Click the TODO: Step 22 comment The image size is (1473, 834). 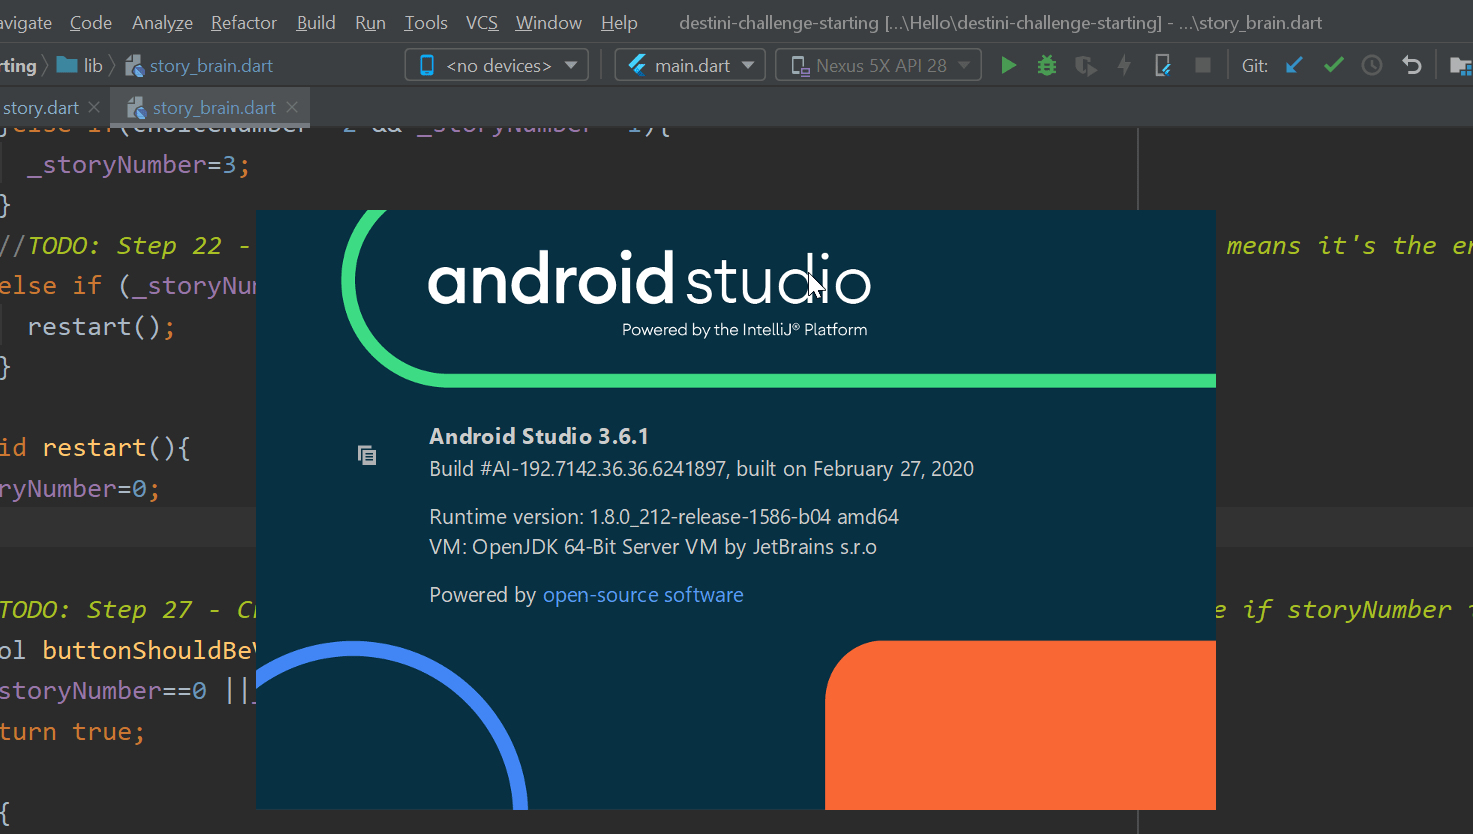click(125, 246)
